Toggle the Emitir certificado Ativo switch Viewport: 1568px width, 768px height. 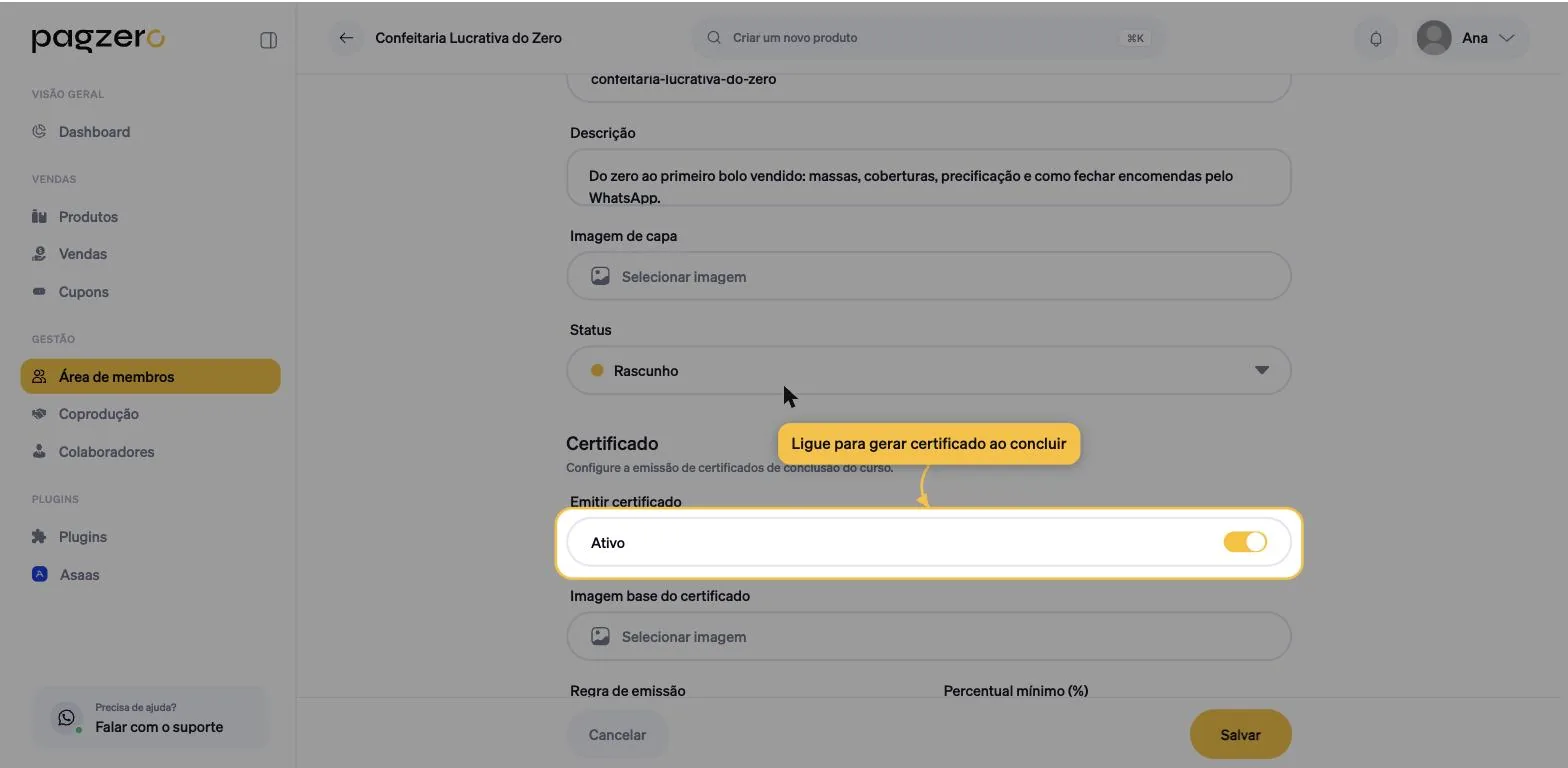pos(1245,542)
